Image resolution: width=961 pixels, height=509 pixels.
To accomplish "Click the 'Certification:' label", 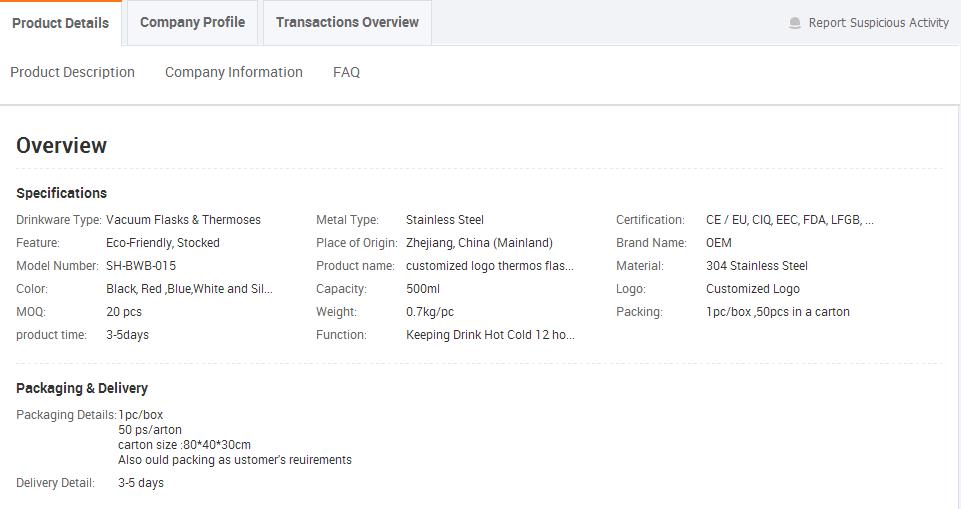I will [650, 220].
